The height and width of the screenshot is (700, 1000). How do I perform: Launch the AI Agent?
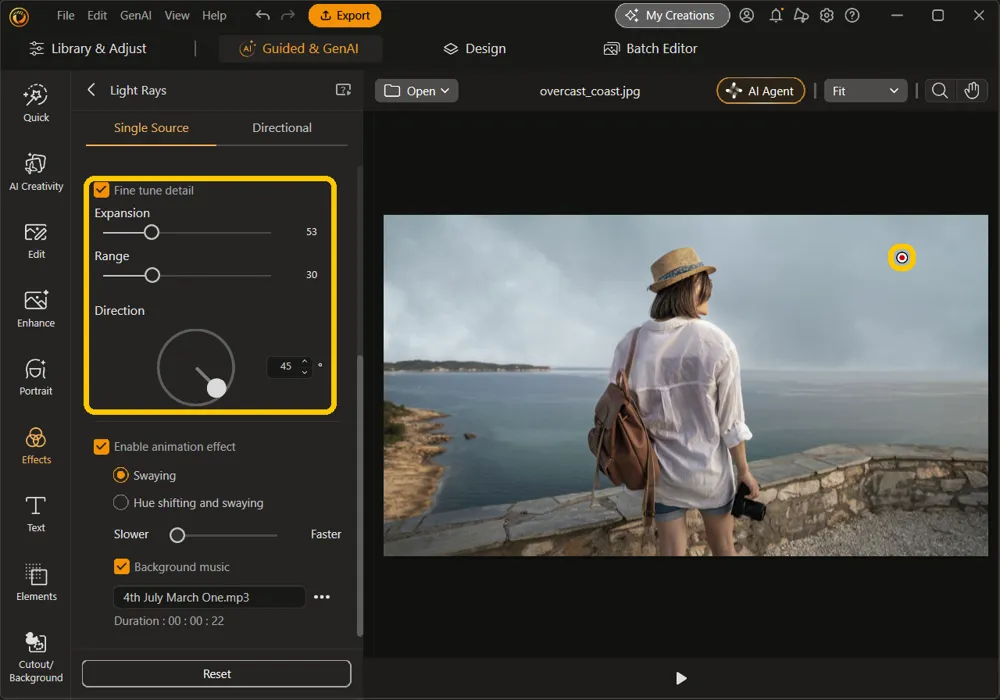[761, 91]
